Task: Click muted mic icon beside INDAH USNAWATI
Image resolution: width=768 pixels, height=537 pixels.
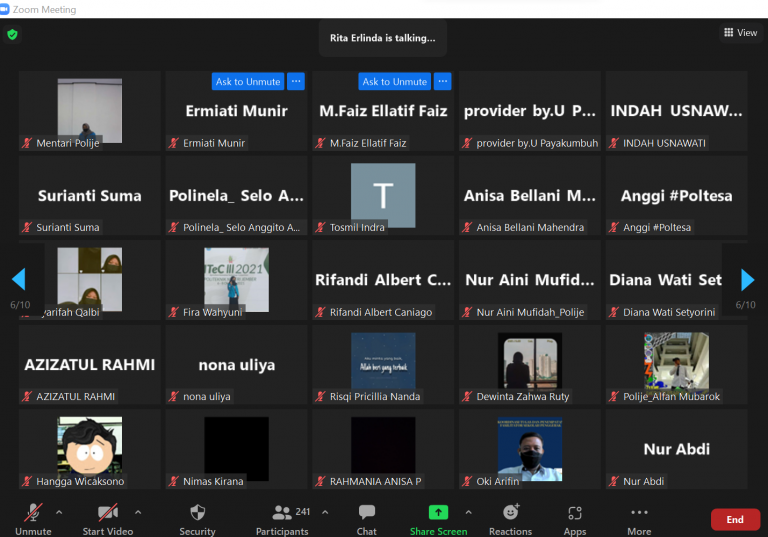Action: 614,143
